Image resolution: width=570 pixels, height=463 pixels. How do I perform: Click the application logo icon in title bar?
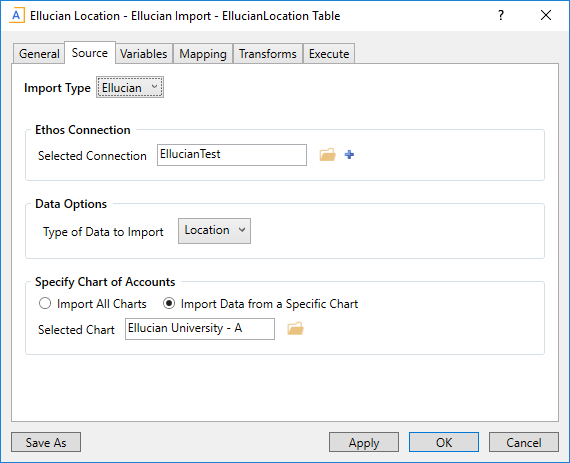(17, 16)
